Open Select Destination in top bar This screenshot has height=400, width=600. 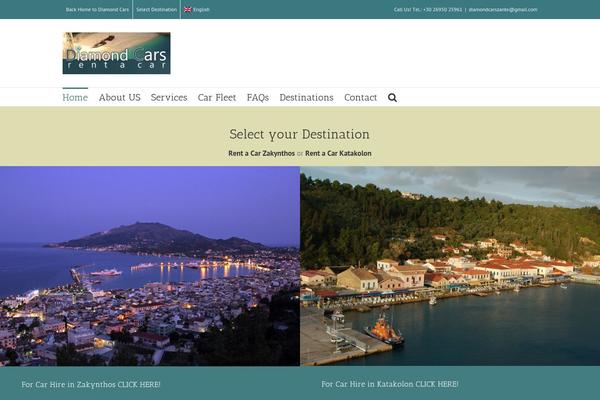[157, 10]
